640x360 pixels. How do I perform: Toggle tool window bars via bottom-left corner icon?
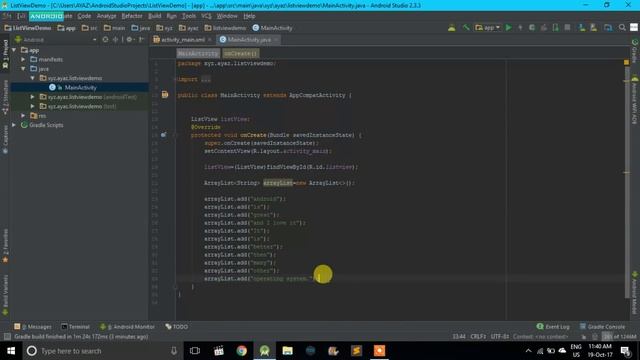(x=7, y=337)
